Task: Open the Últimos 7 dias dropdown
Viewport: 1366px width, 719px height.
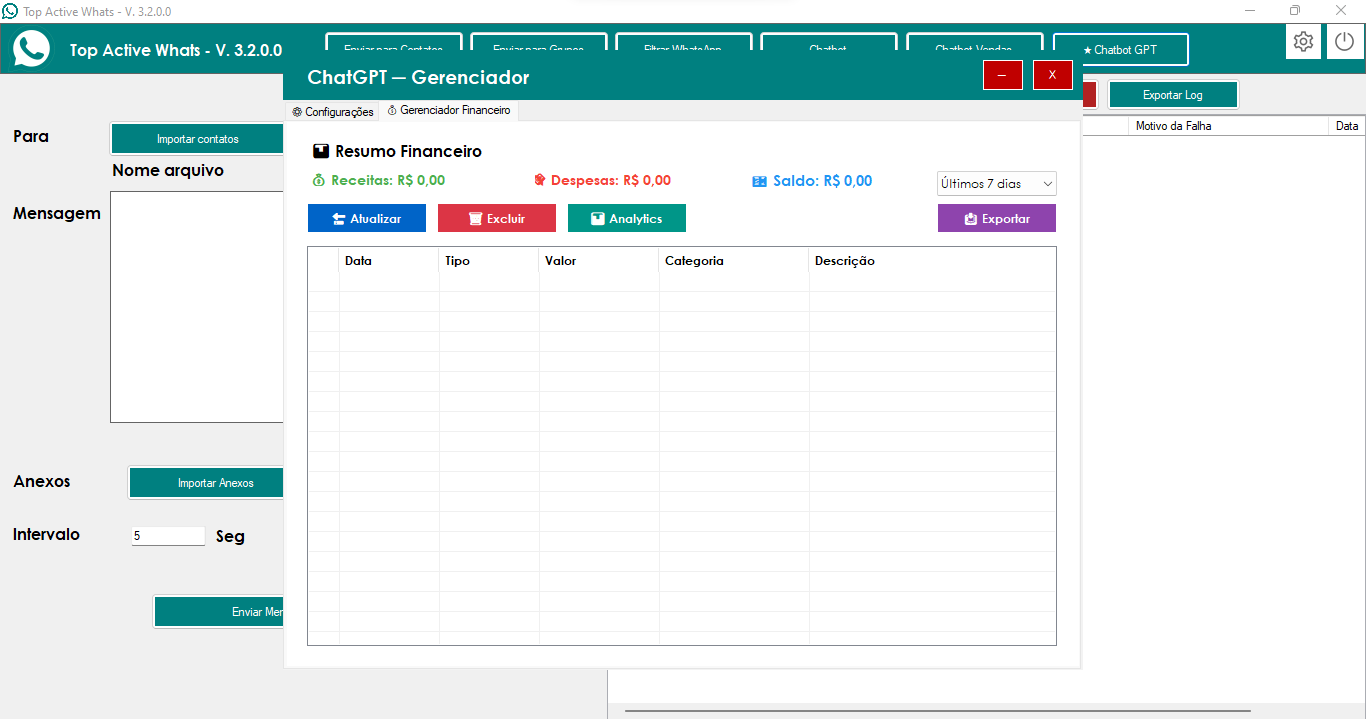Action: click(996, 184)
